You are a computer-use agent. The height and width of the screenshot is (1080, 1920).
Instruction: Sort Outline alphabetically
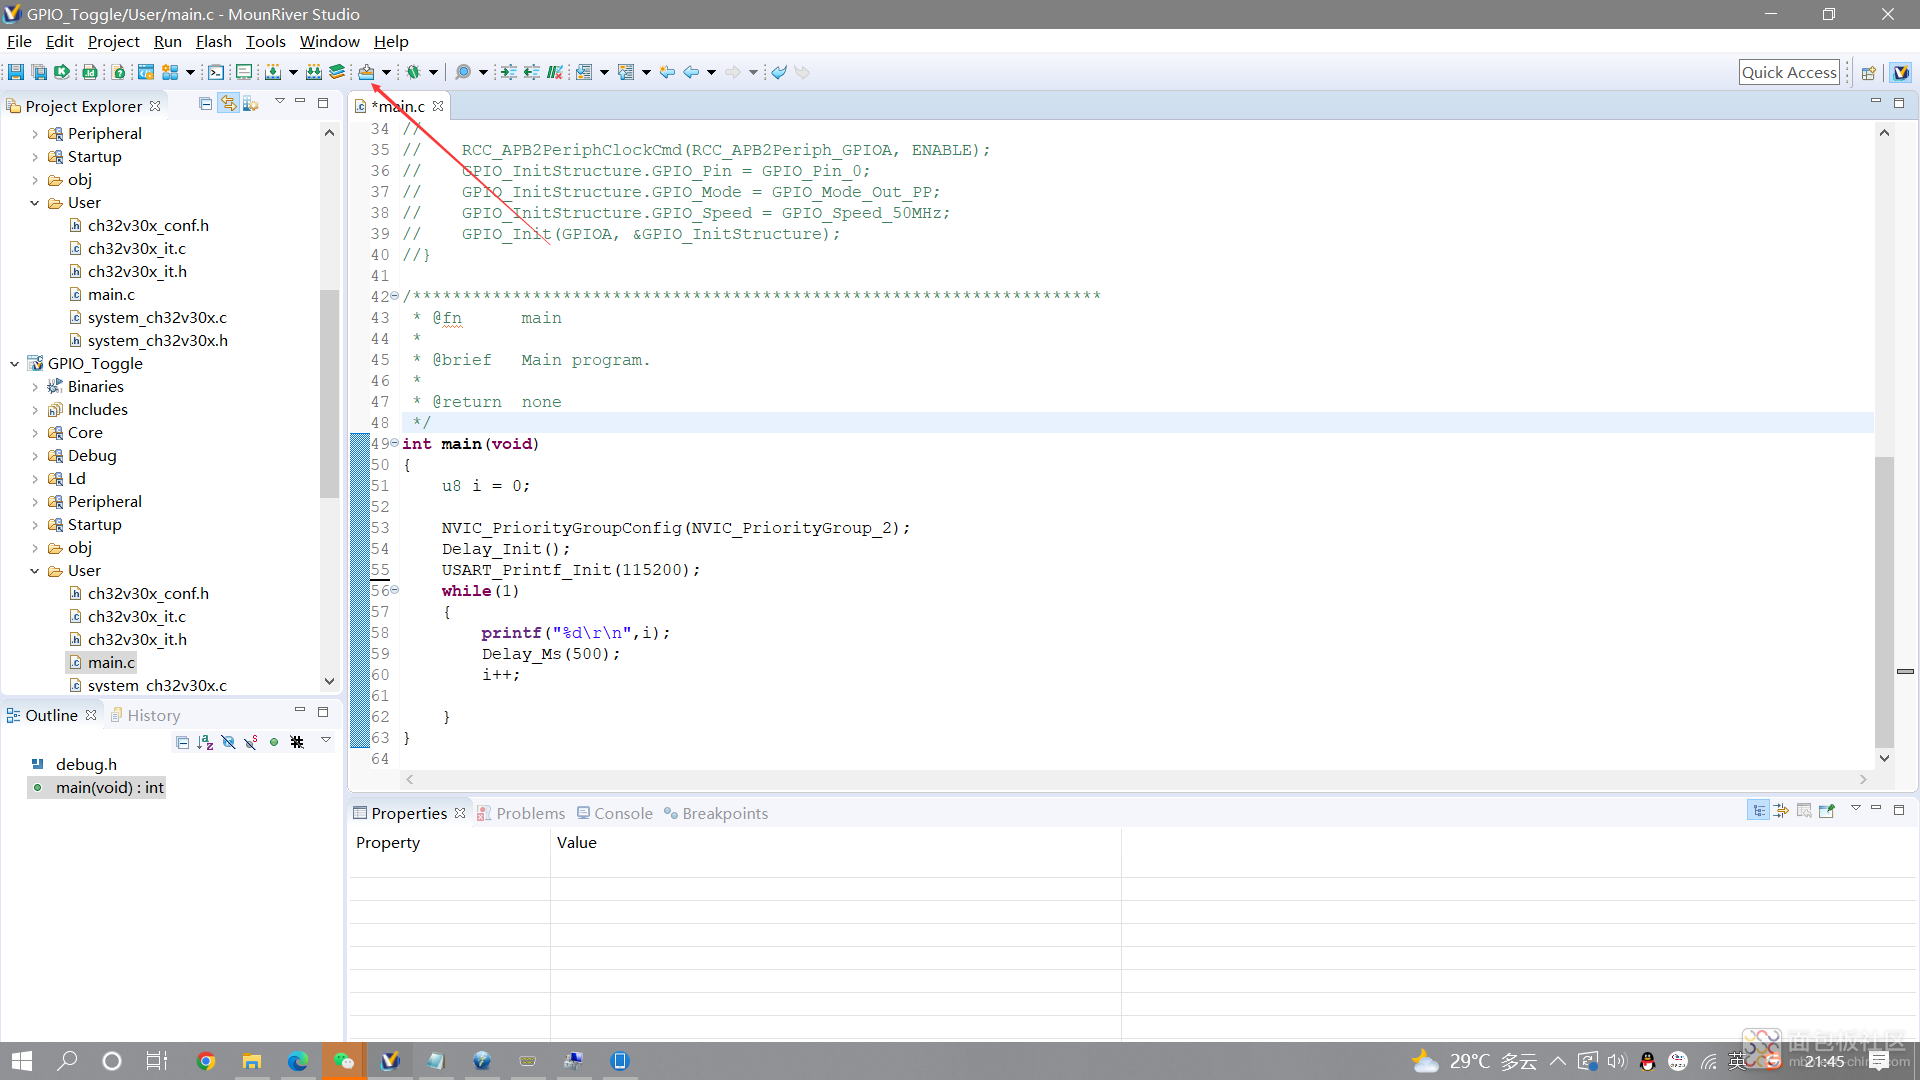click(x=205, y=742)
